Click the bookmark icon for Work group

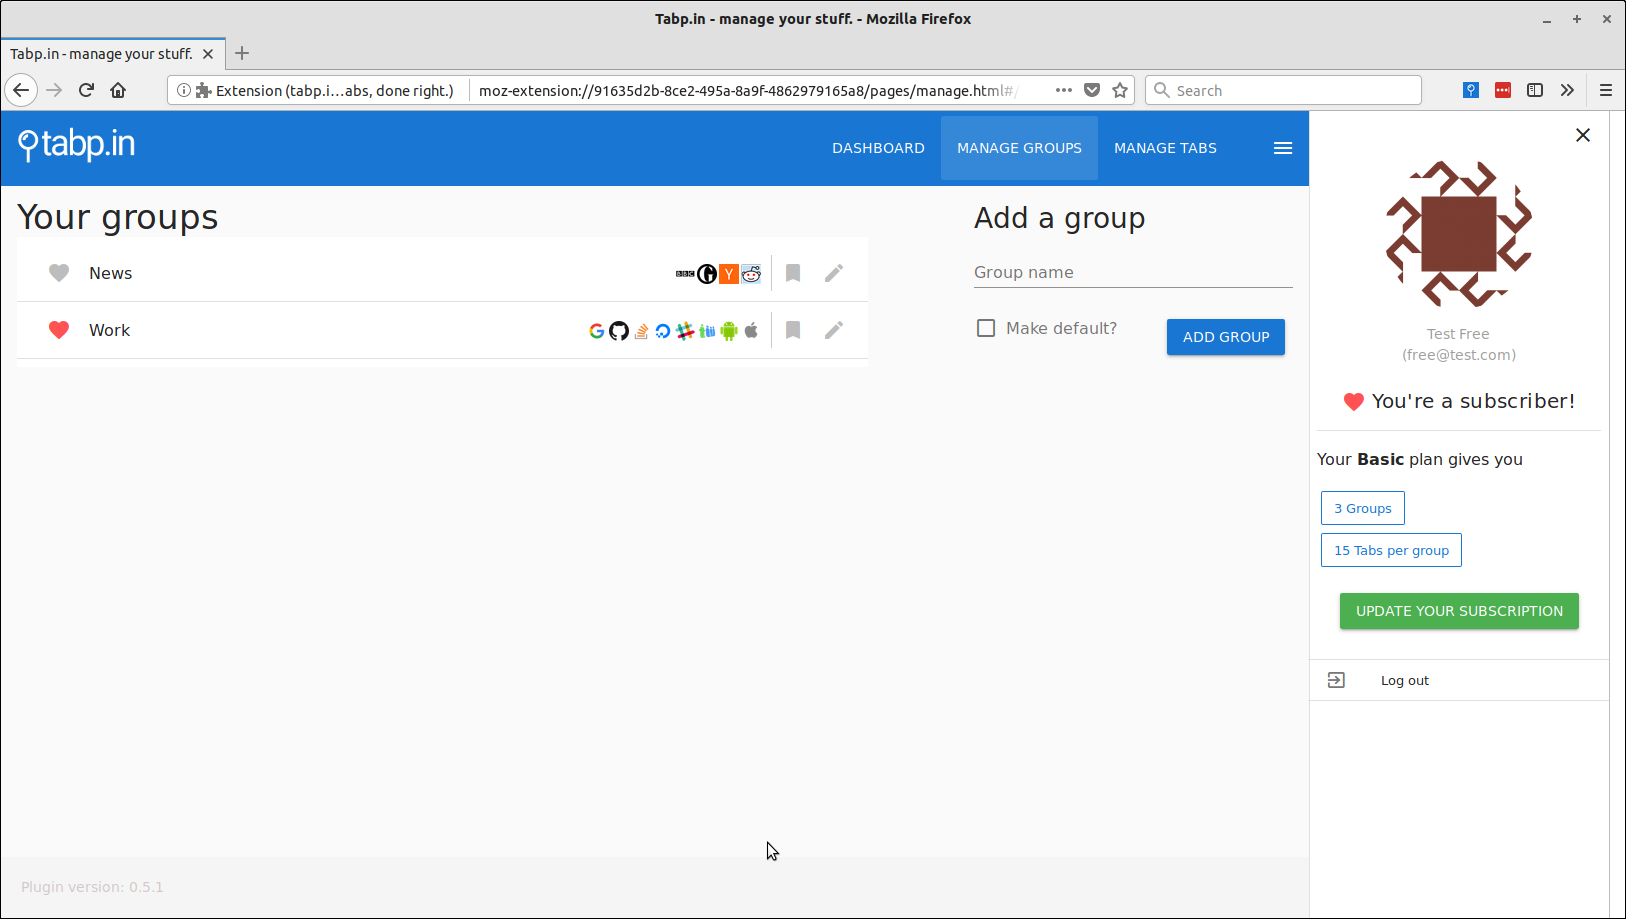pos(793,330)
